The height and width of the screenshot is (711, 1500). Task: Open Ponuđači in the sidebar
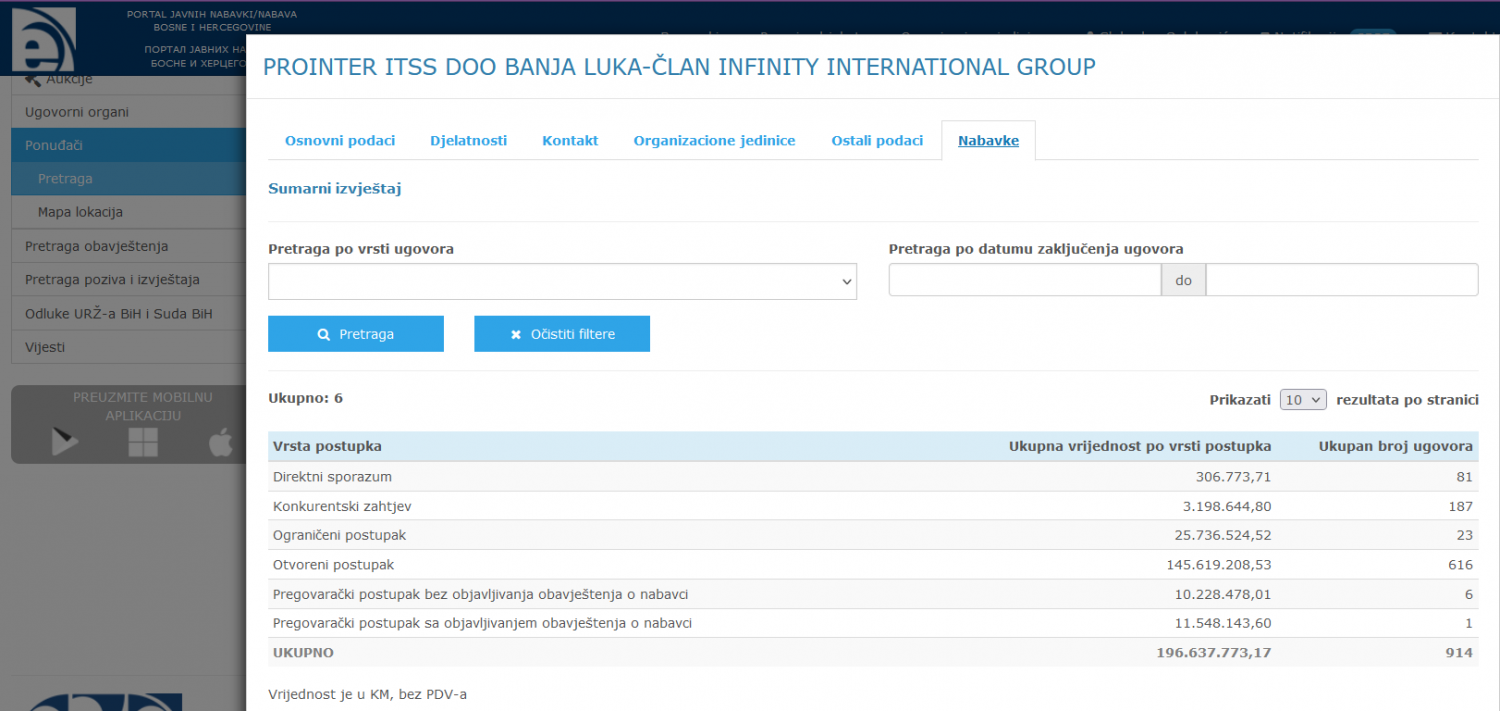click(129, 145)
